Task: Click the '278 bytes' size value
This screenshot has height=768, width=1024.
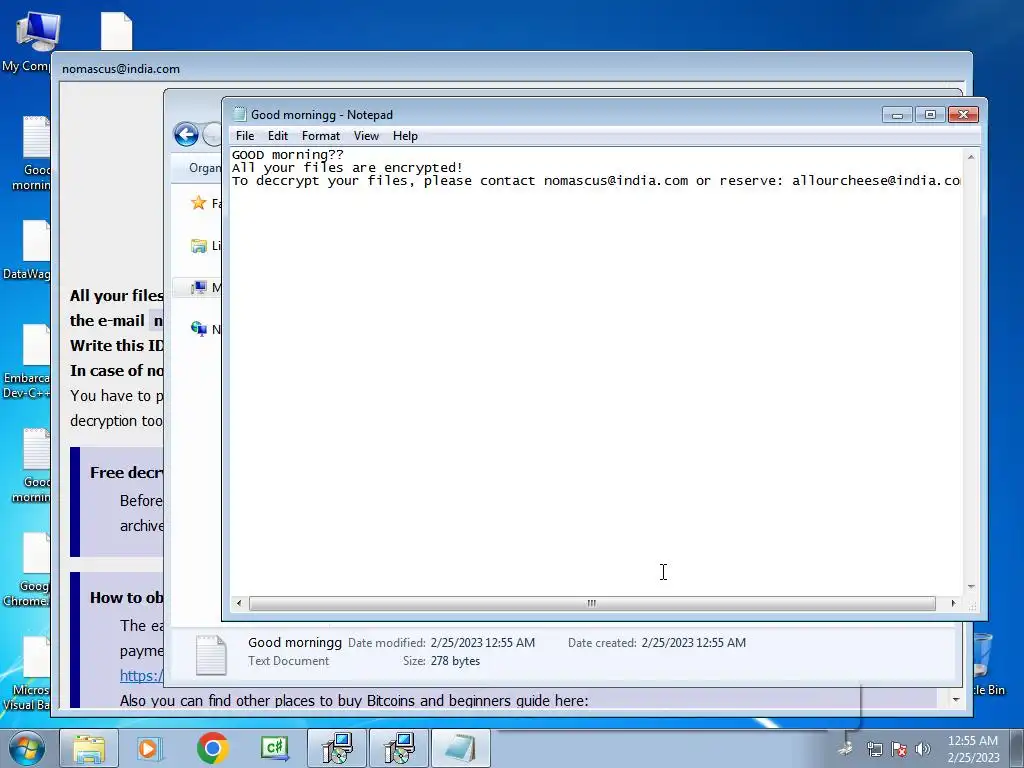Action: (455, 661)
